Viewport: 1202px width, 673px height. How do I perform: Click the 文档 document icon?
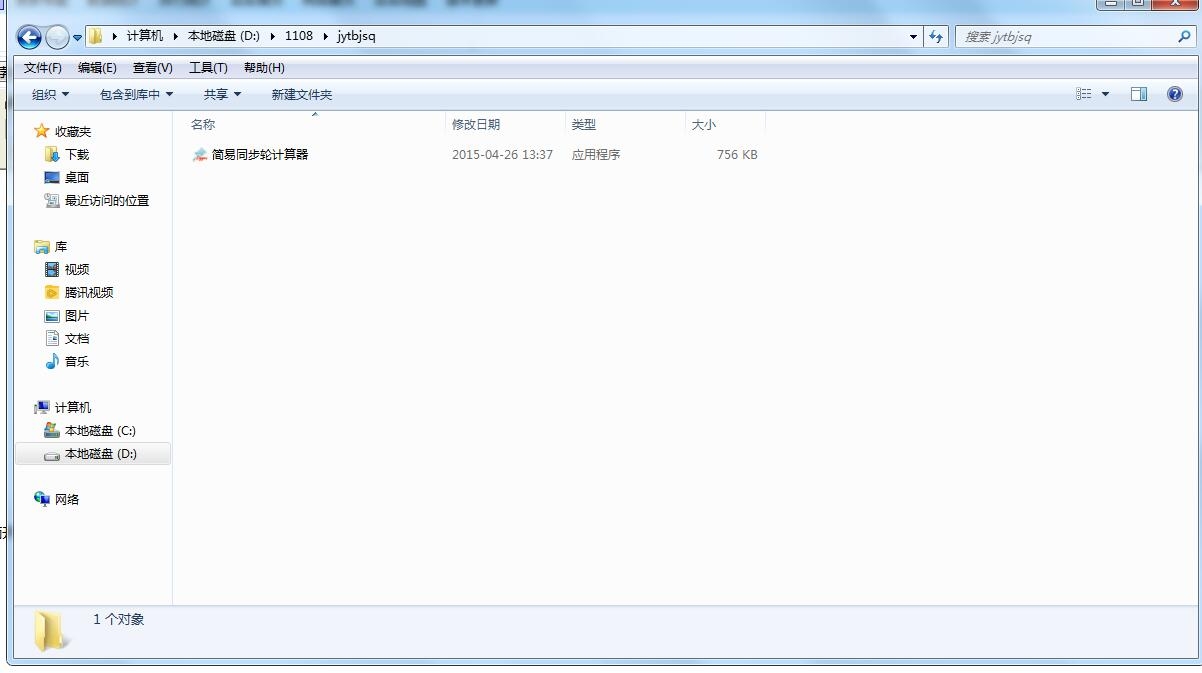point(52,338)
